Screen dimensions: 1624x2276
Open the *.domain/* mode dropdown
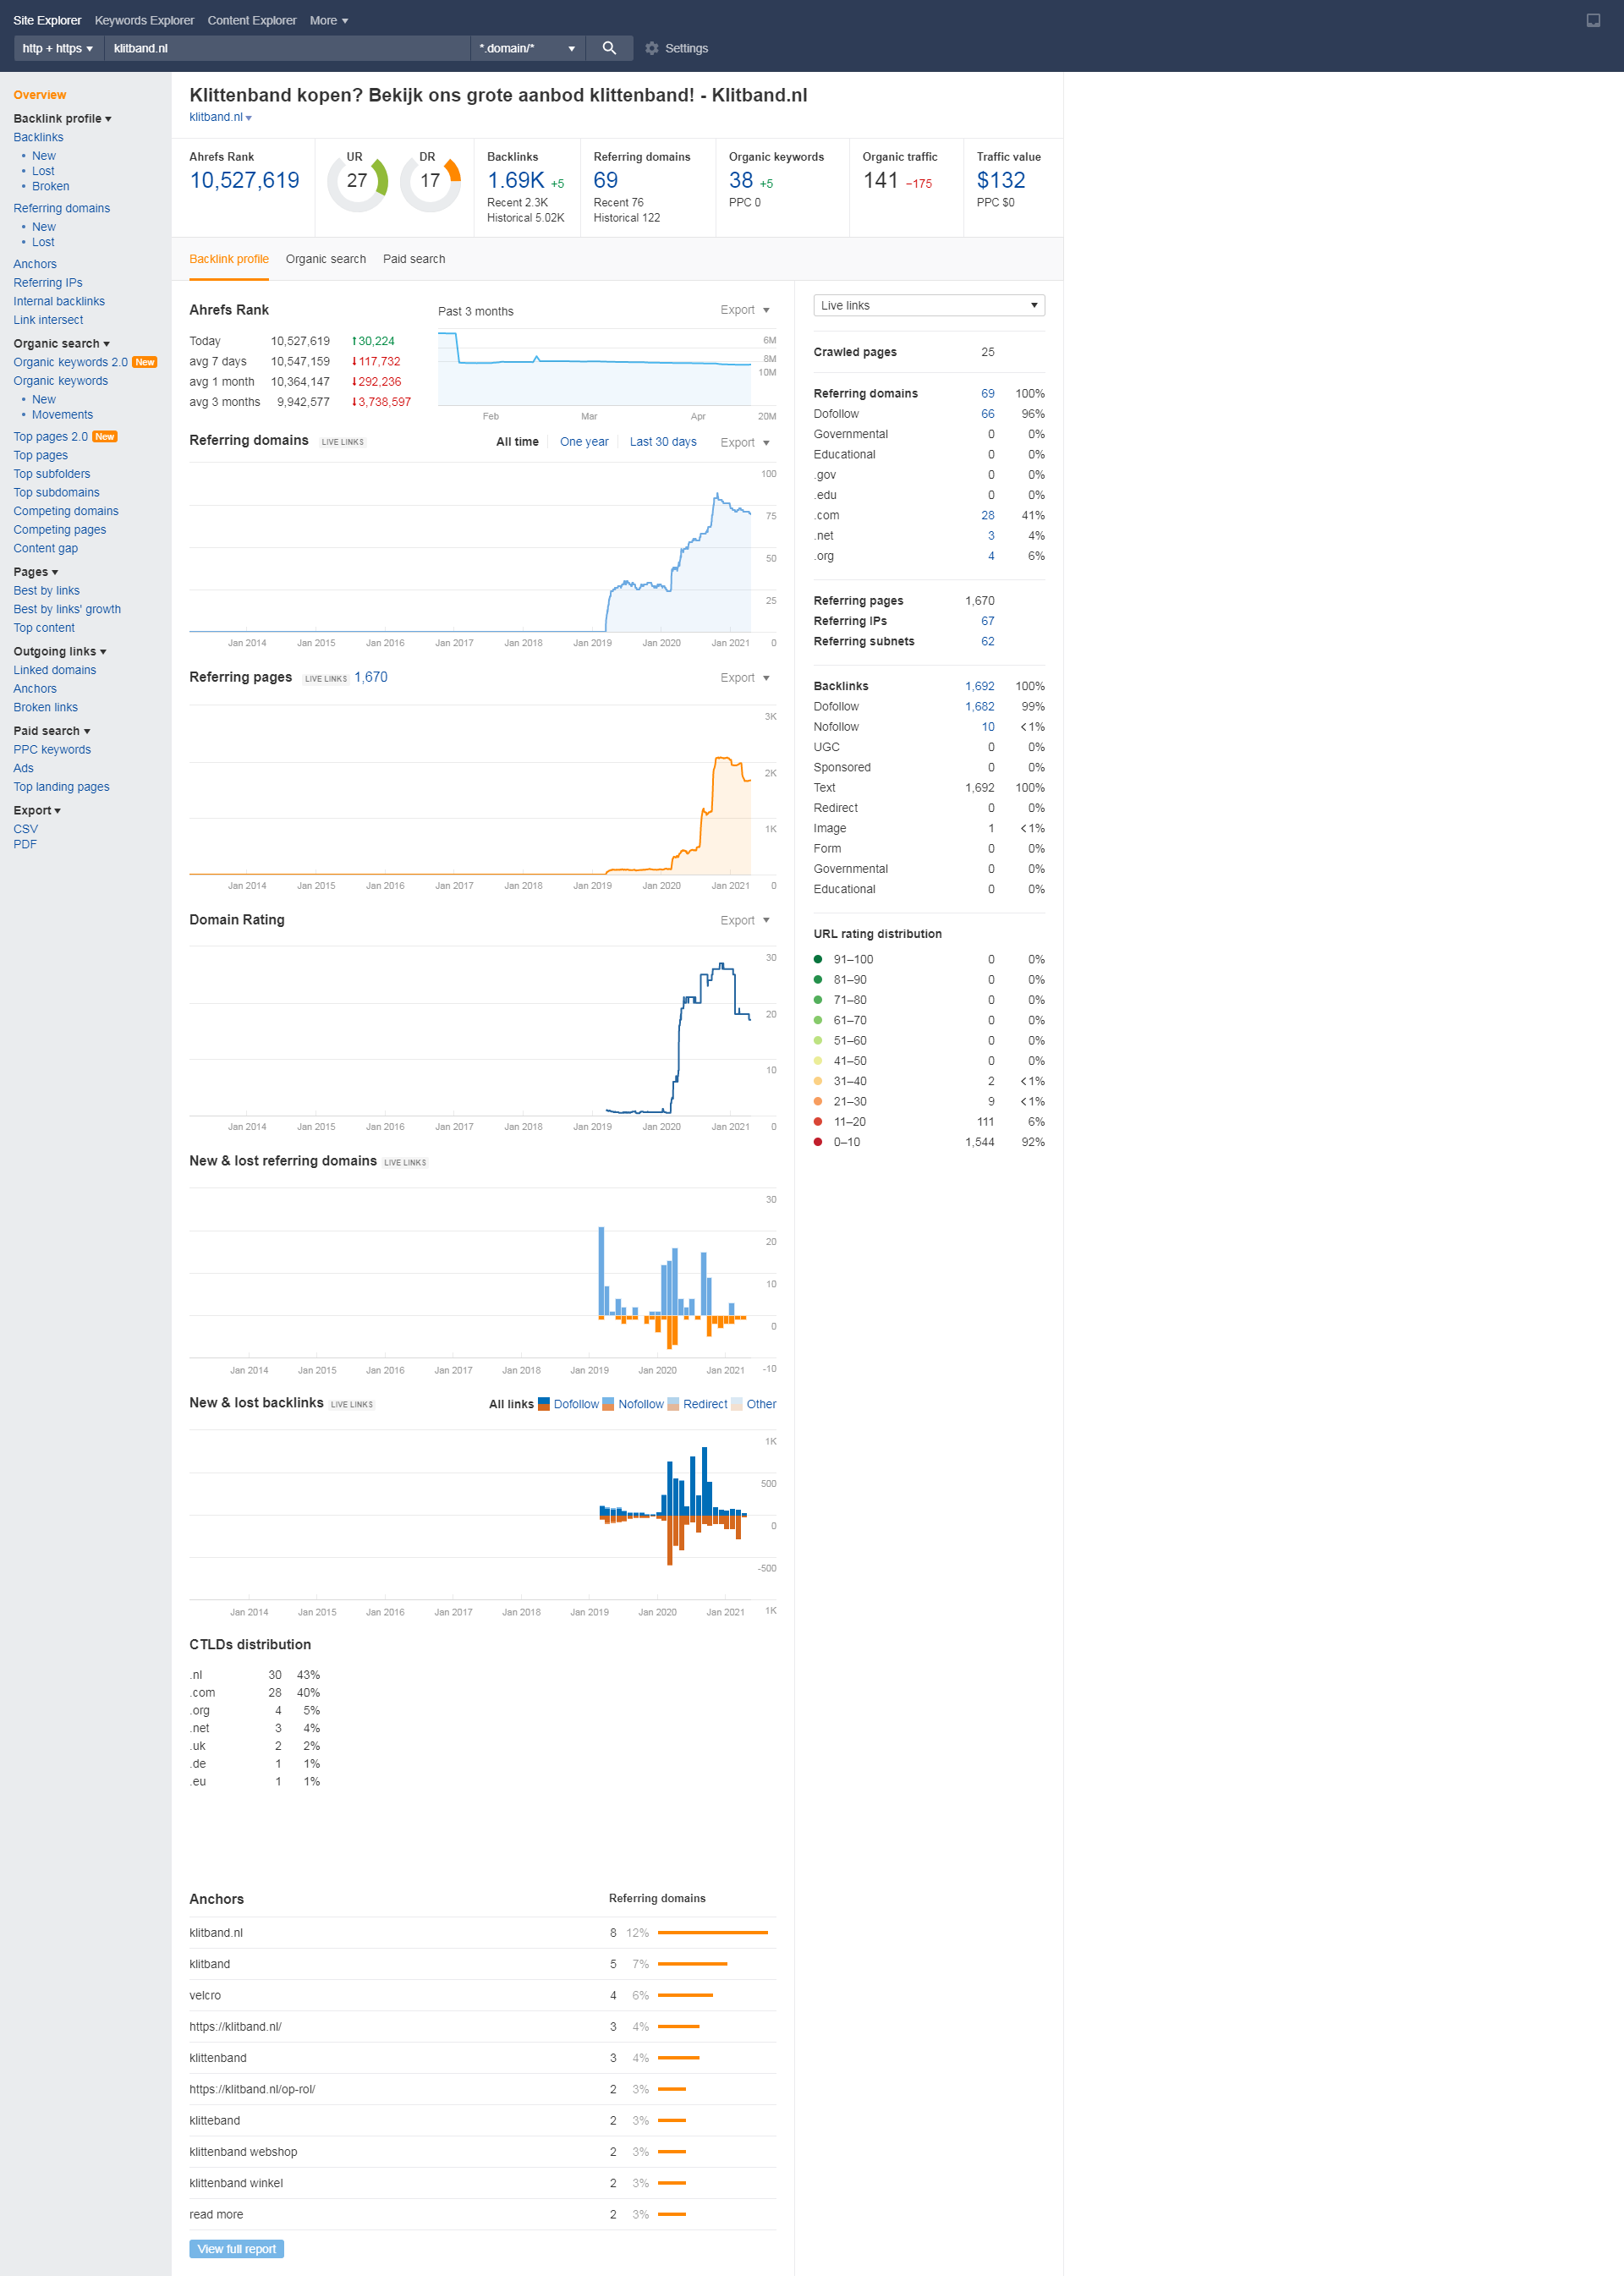(528, 48)
